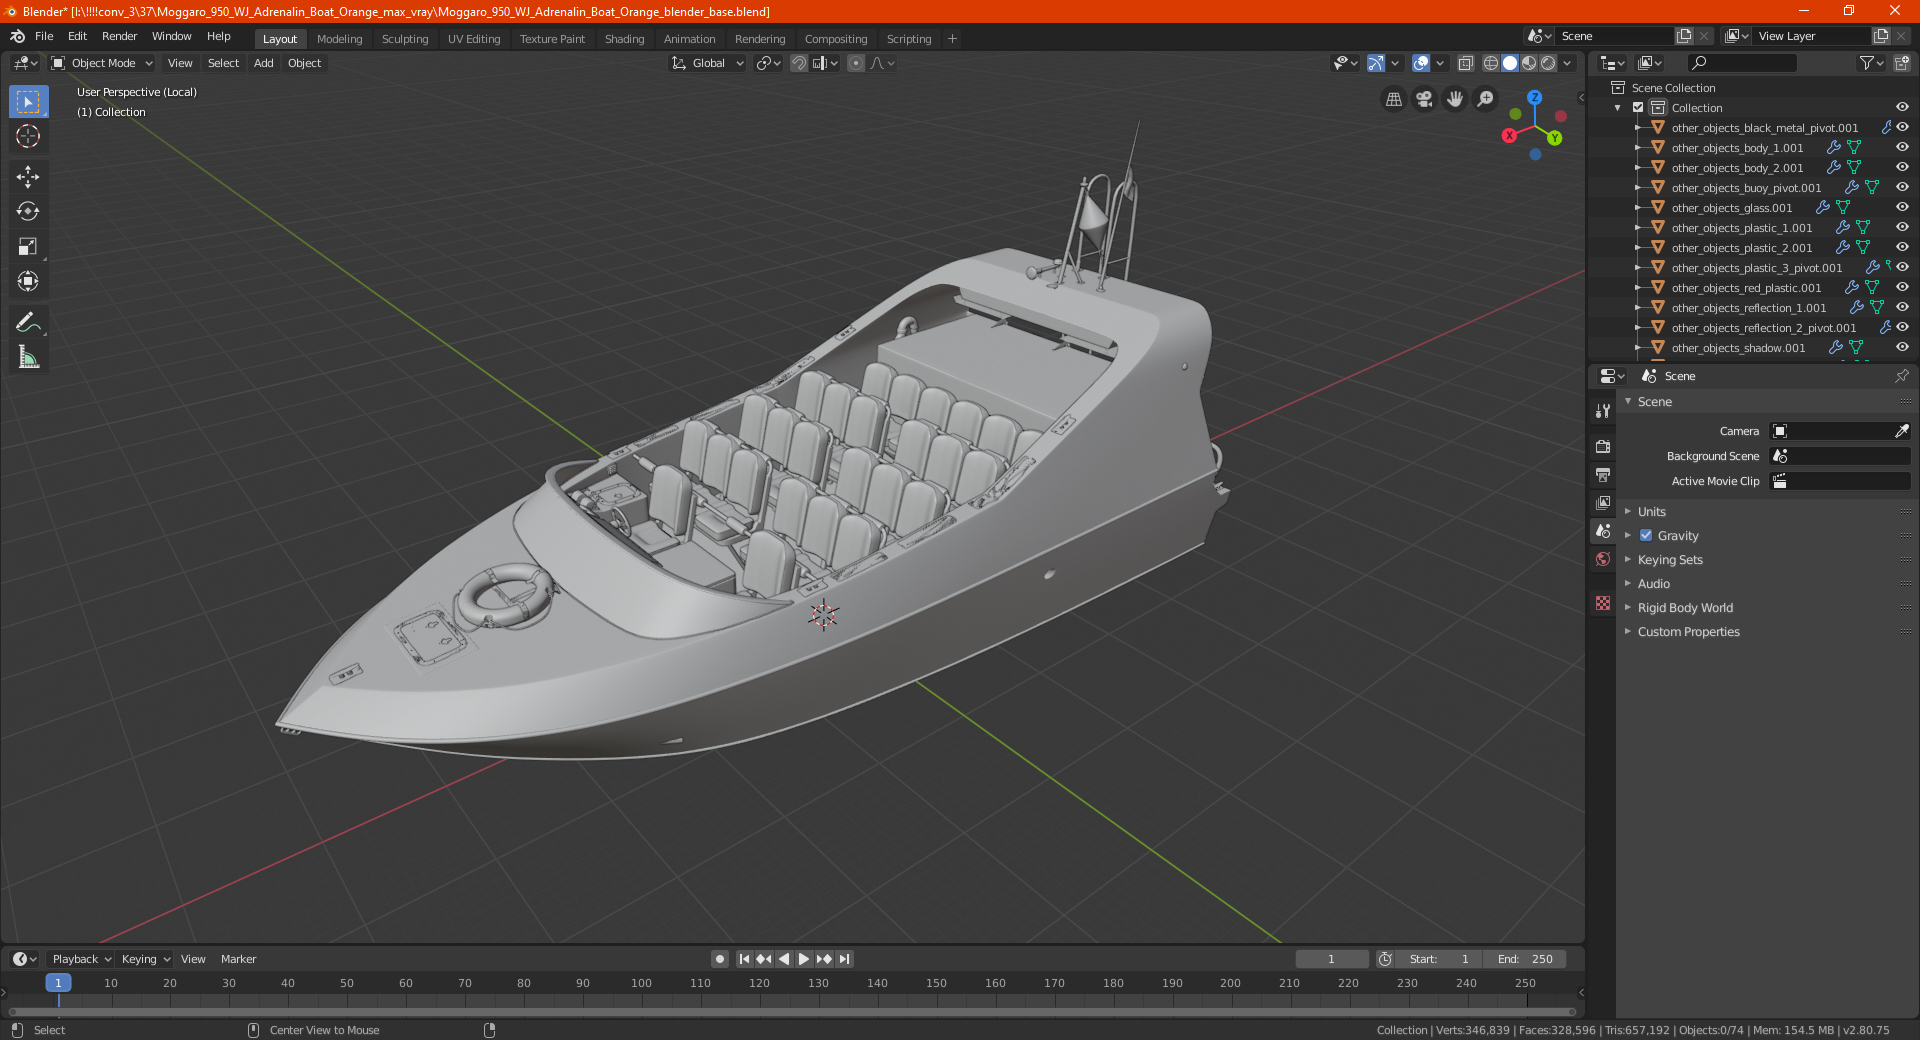Toggle perspective/orthographic grid view icon
Image resolution: width=1920 pixels, height=1040 pixels.
point(1394,99)
